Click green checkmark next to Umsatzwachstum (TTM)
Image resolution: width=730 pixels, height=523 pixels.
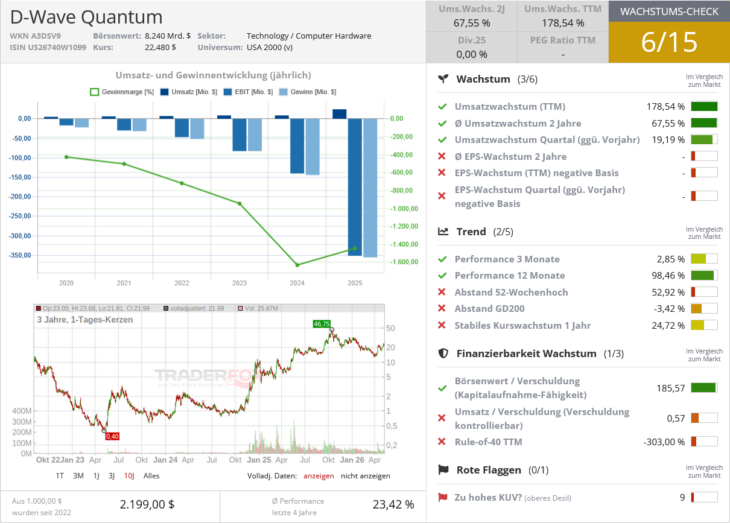pyautogui.click(x=442, y=107)
